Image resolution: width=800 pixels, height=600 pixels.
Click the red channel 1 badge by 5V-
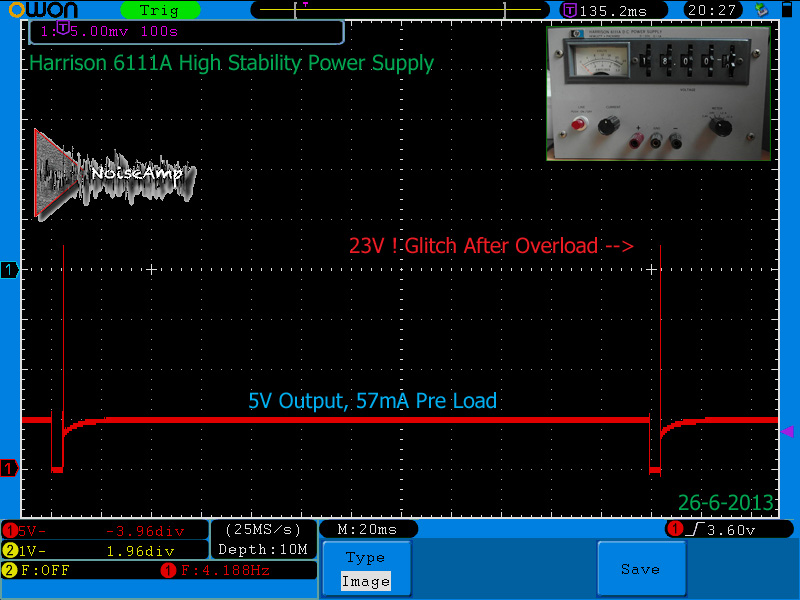[10, 531]
